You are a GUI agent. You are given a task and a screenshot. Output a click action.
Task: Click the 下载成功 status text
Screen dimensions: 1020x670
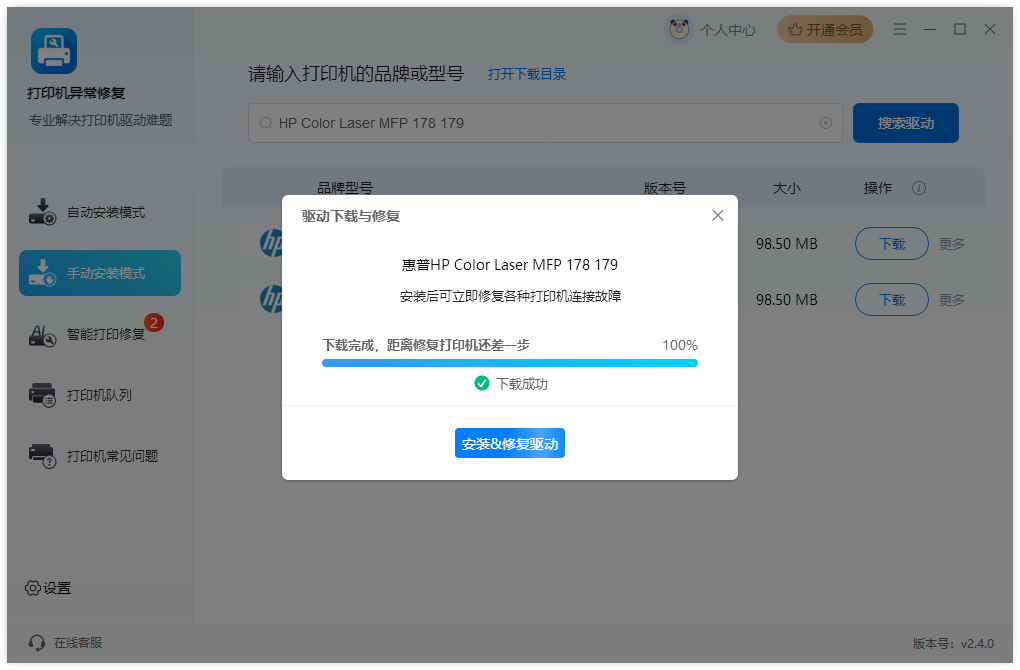pos(522,384)
